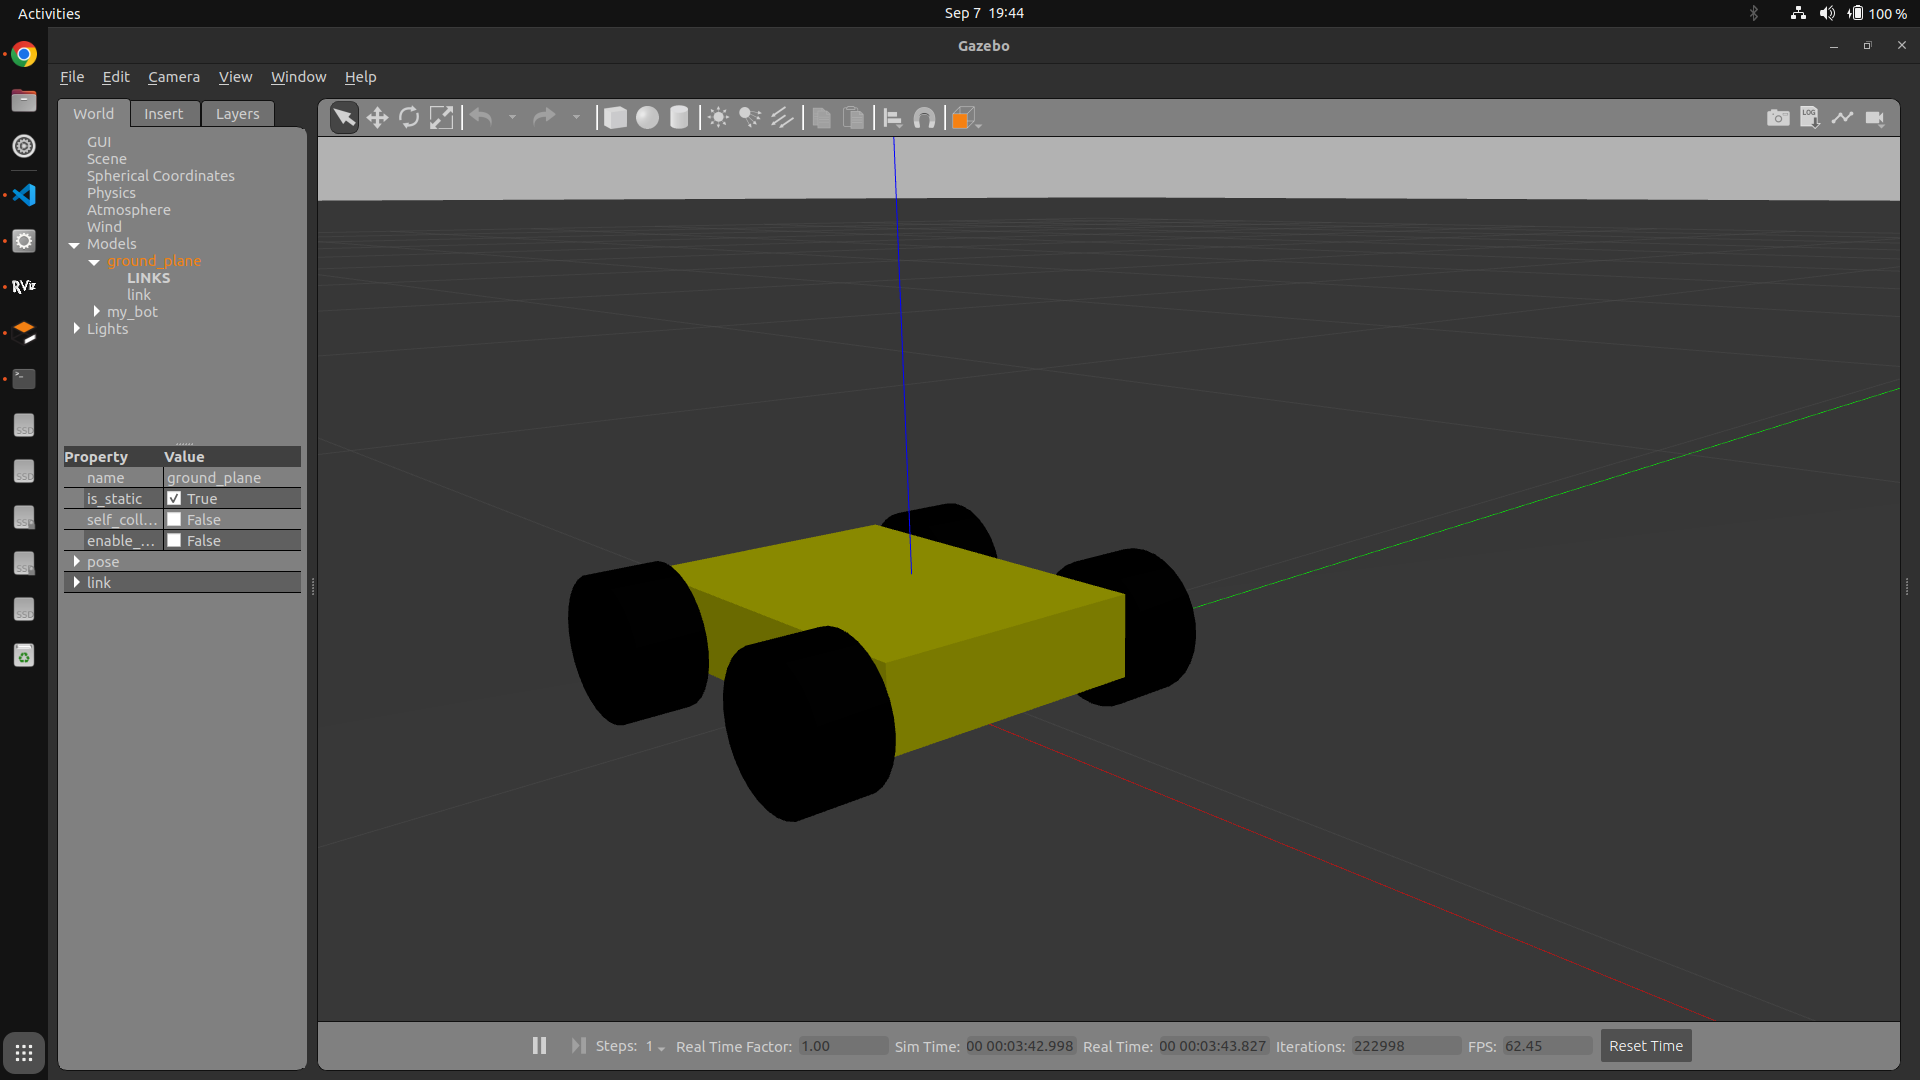Uncheck the is_static checkbox
The image size is (1920, 1080).
pyautogui.click(x=174, y=499)
